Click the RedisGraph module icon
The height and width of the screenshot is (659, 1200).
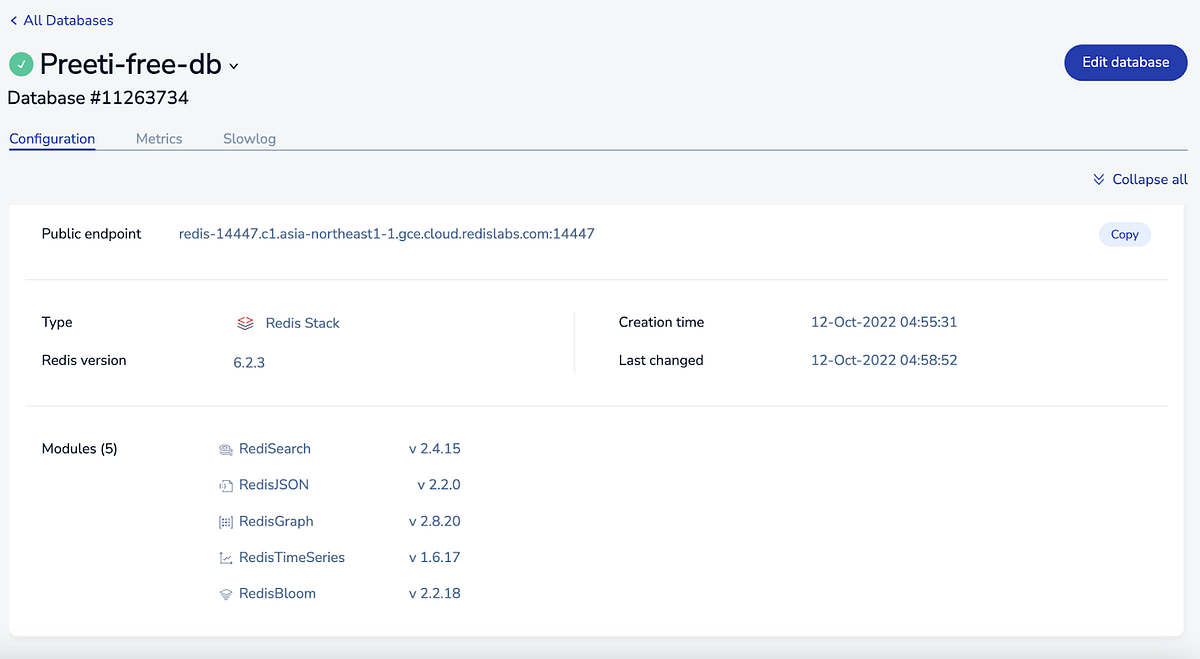(225, 521)
